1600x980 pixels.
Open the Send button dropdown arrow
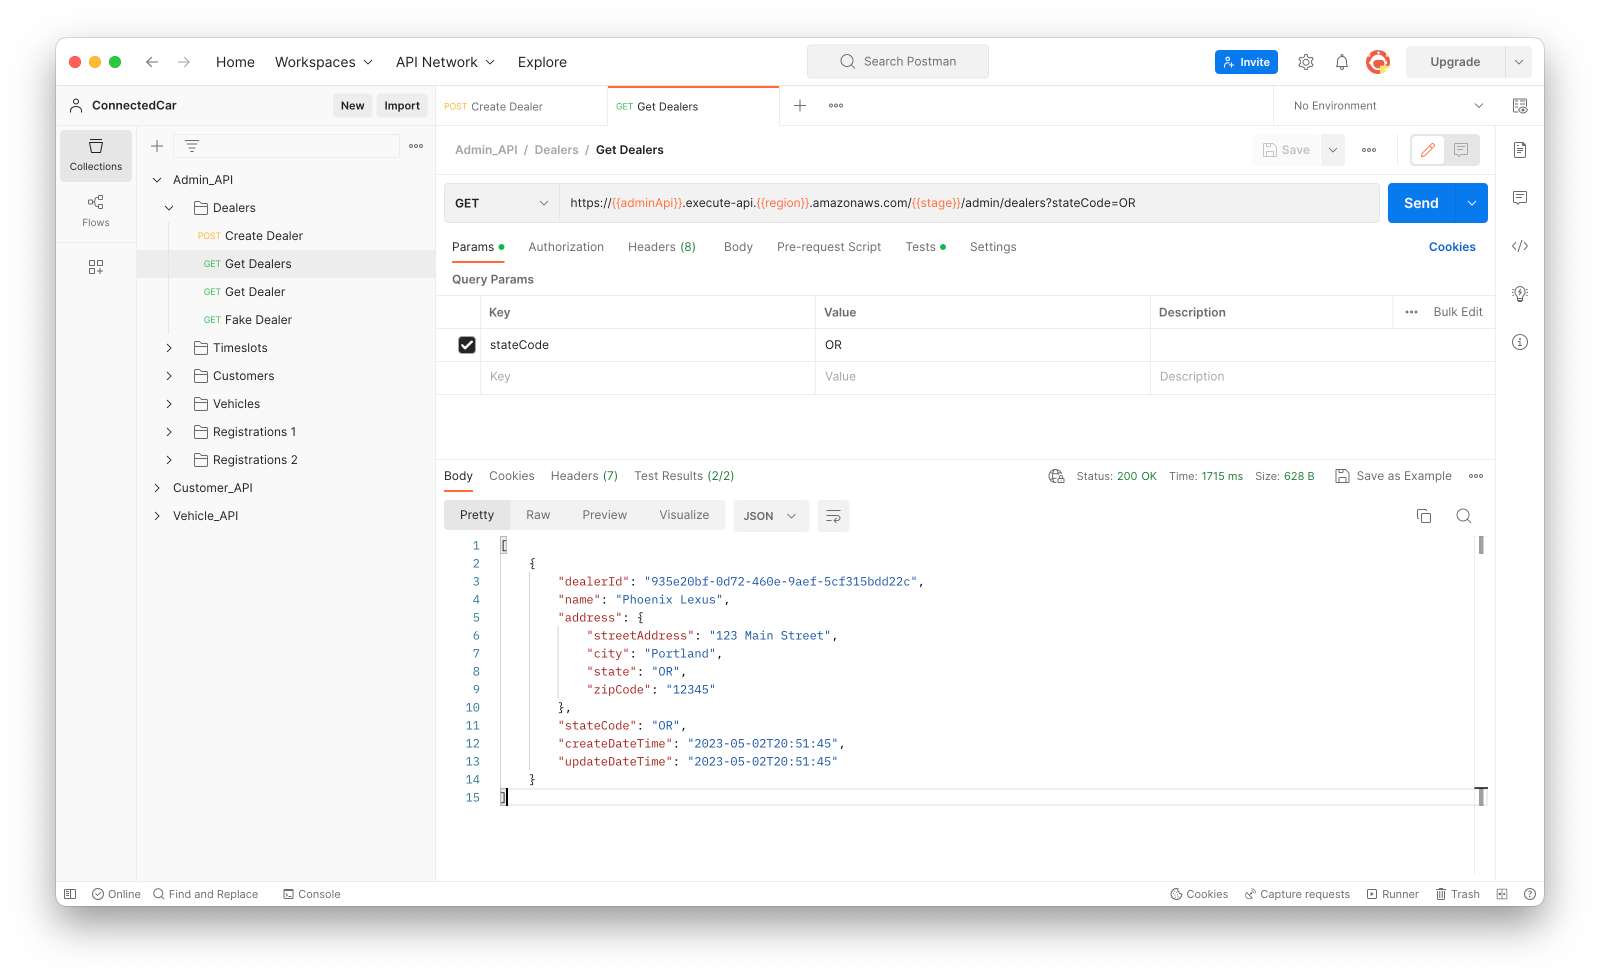(1472, 203)
